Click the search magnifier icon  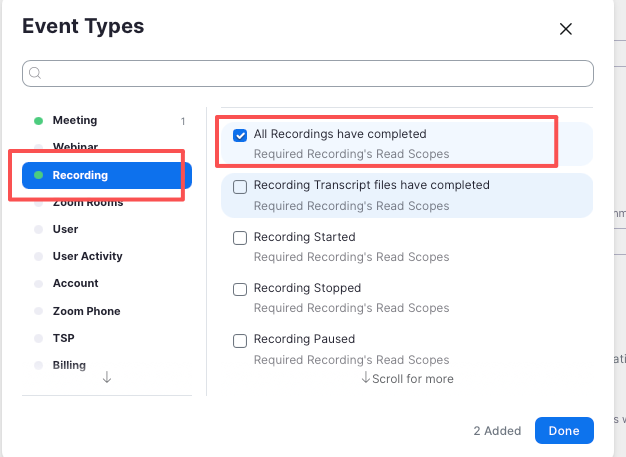[35, 73]
